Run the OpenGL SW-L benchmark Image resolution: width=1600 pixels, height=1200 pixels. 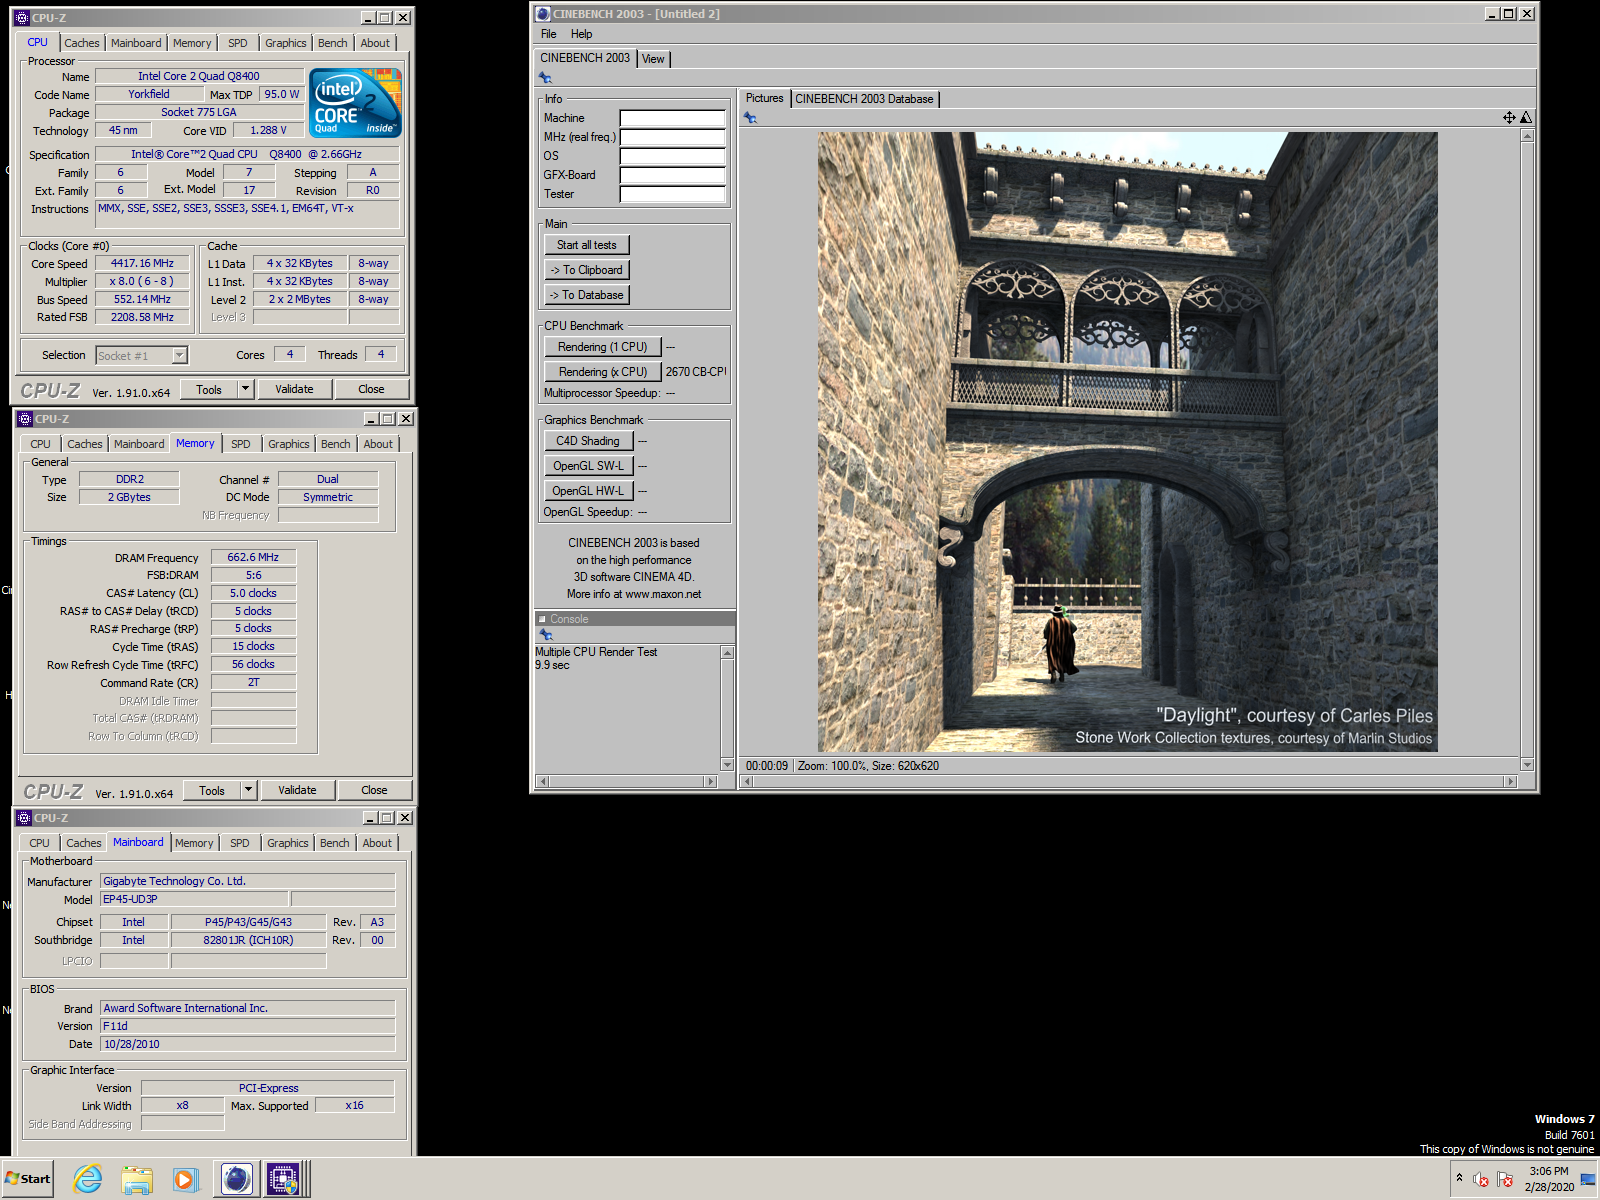pos(588,466)
